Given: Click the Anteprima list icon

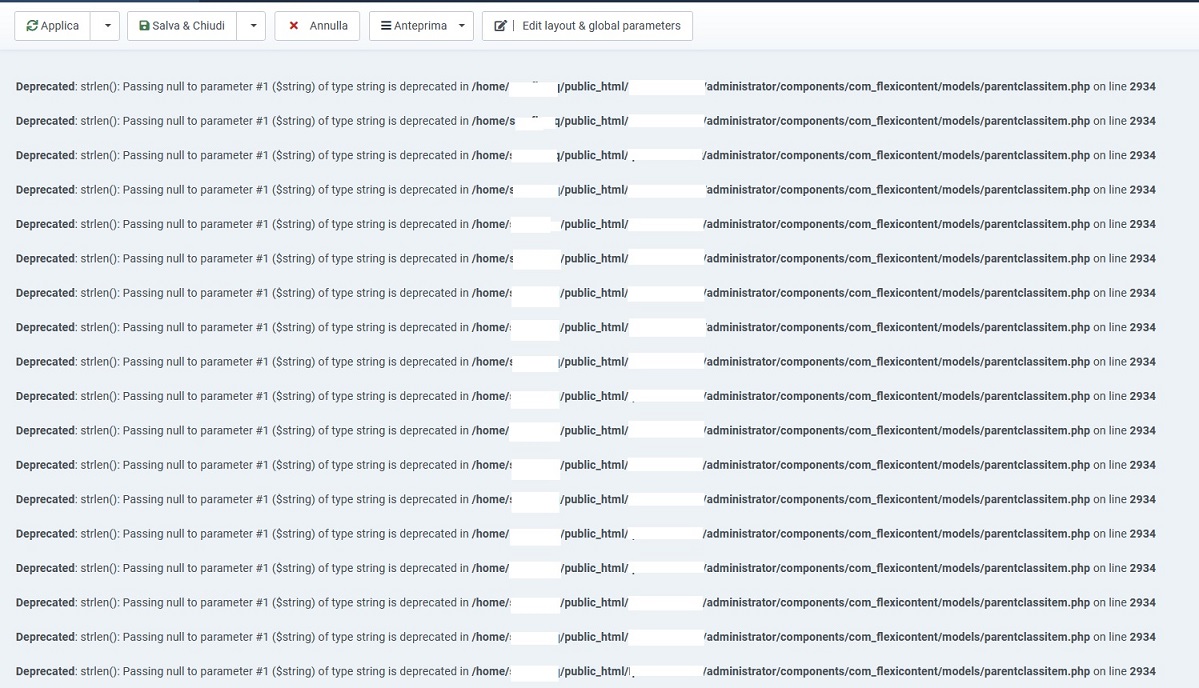Looking at the screenshot, I should [x=386, y=26].
